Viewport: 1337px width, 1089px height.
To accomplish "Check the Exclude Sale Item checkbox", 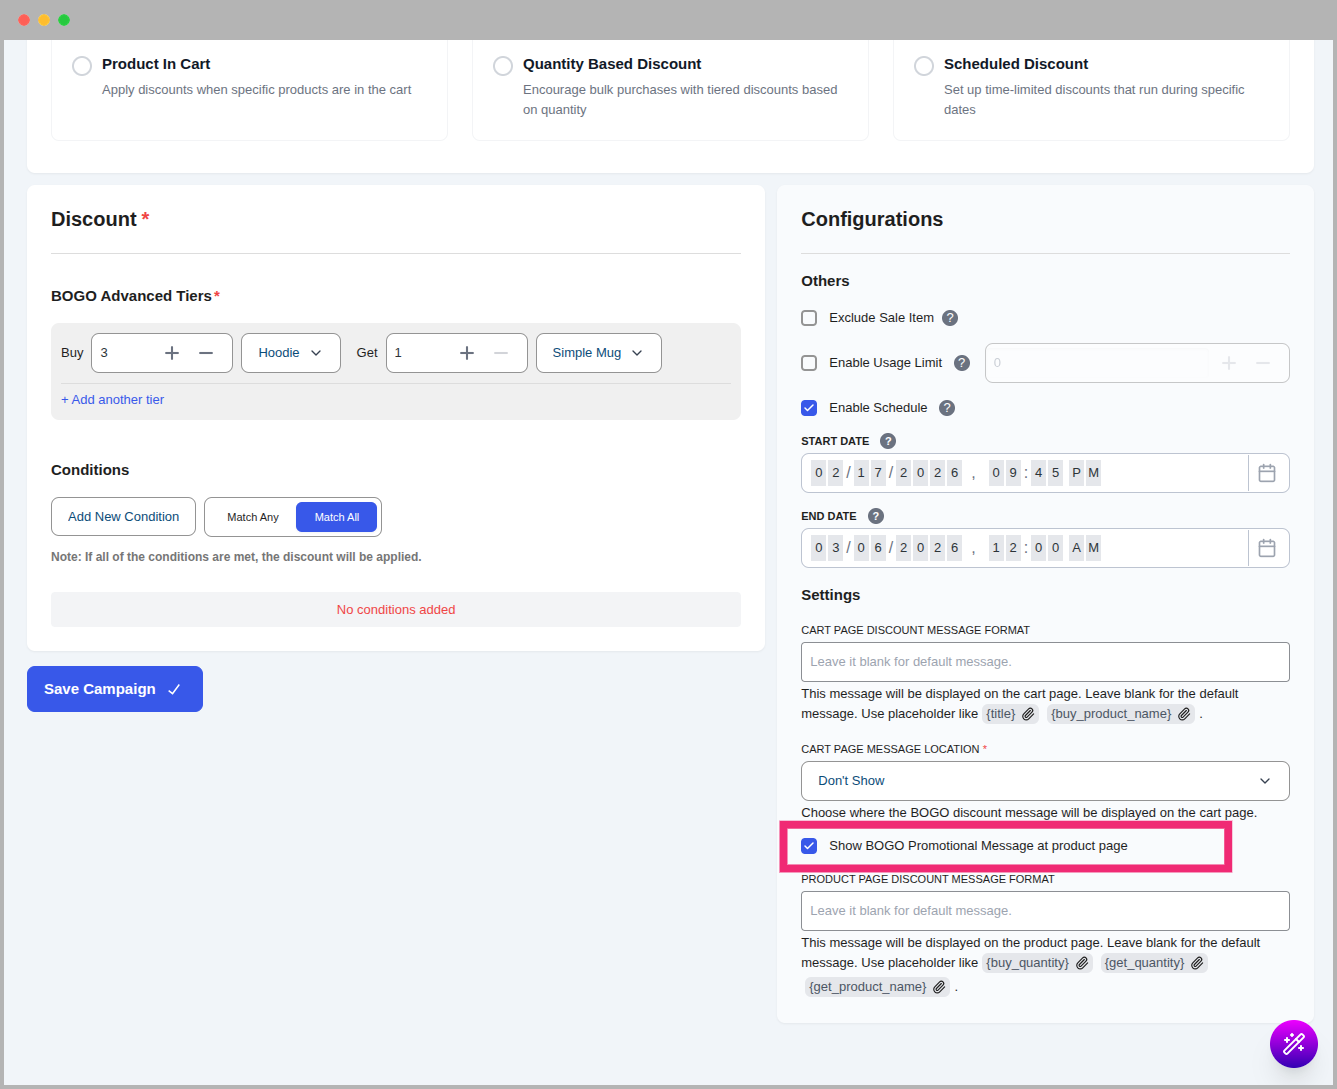I will (809, 318).
